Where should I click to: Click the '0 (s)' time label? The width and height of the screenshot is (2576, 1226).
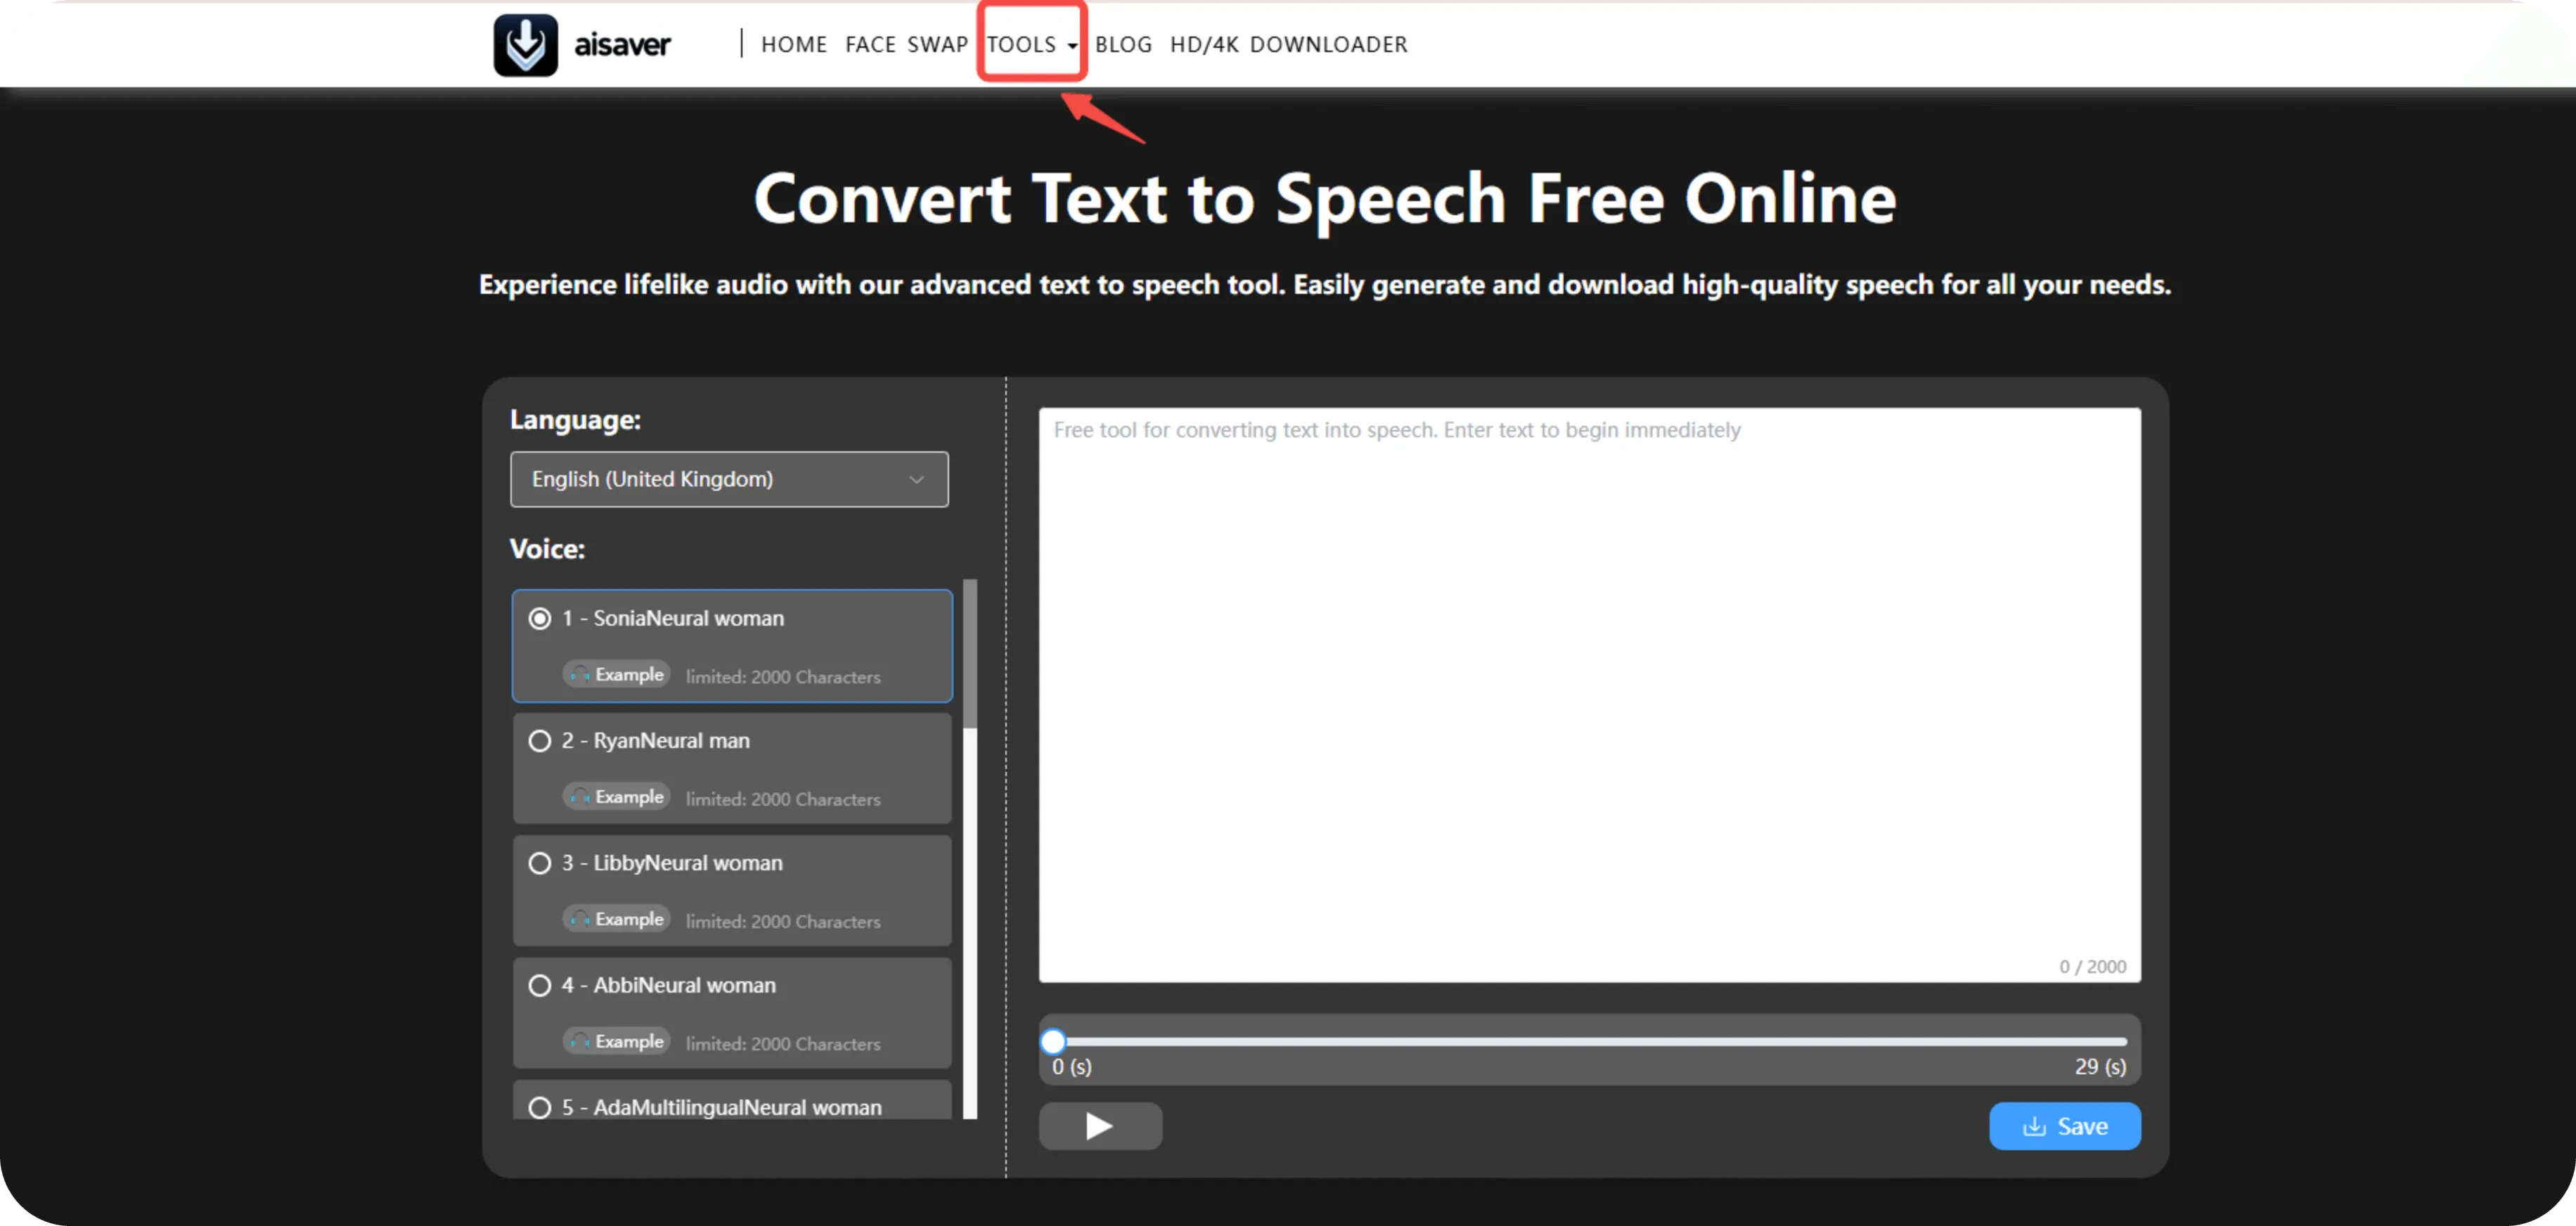pyautogui.click(x=1072, y=1066)
